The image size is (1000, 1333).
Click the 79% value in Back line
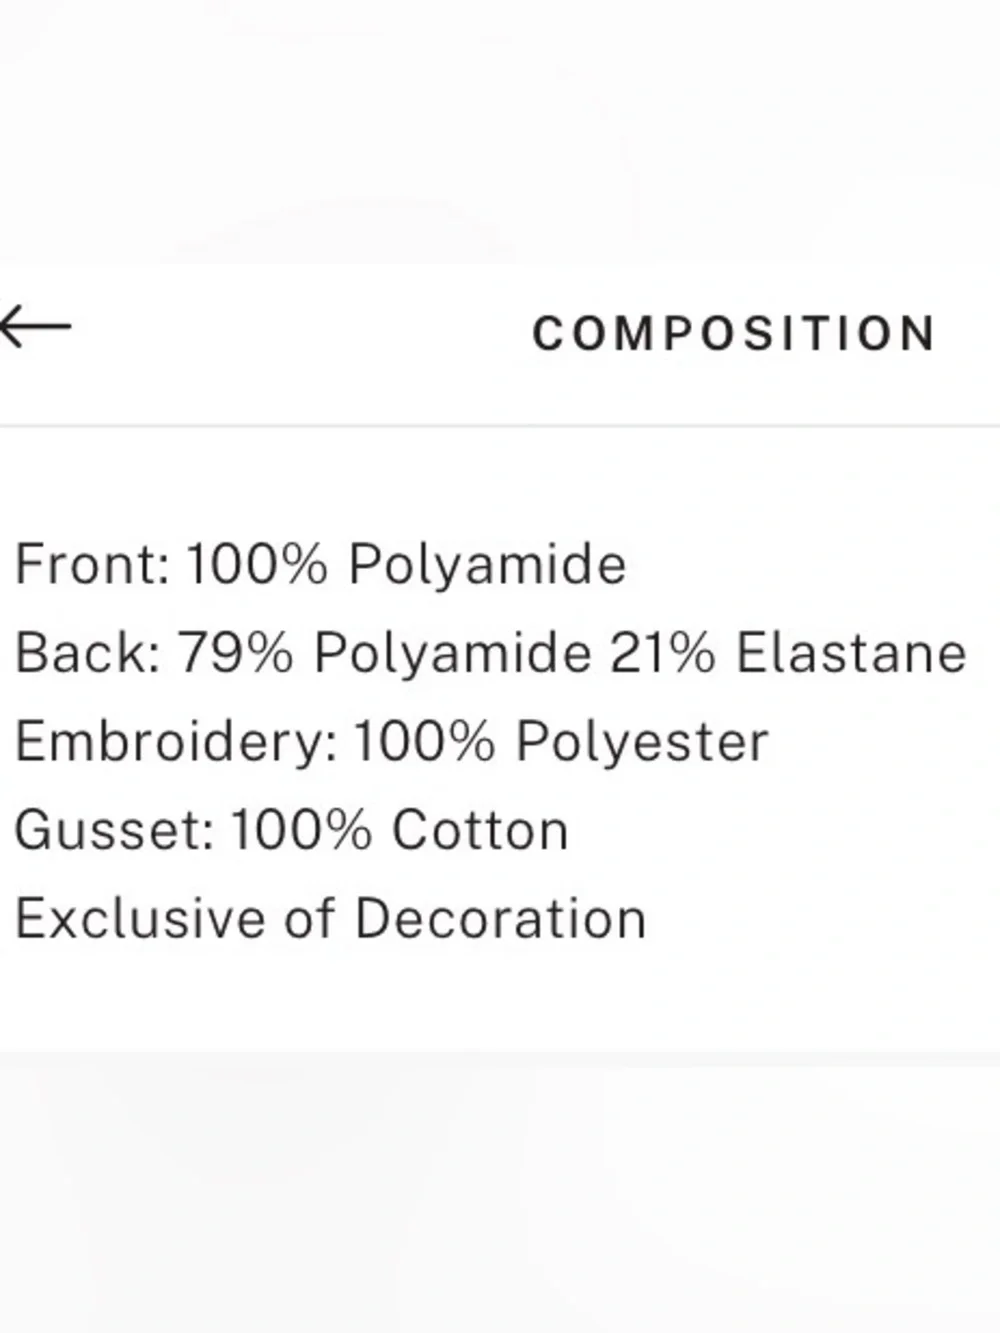[236, 654]
